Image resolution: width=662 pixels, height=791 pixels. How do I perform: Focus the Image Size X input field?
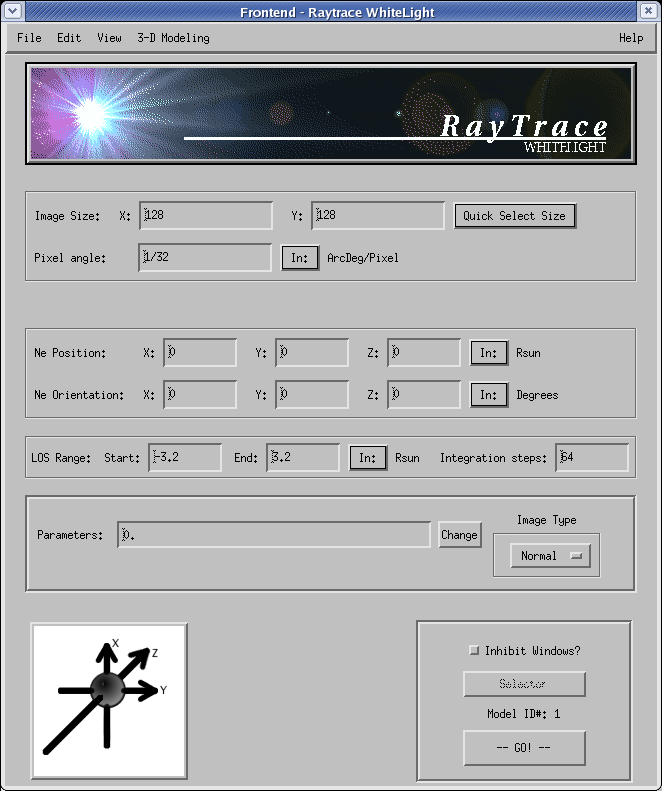tap(206, 216)
